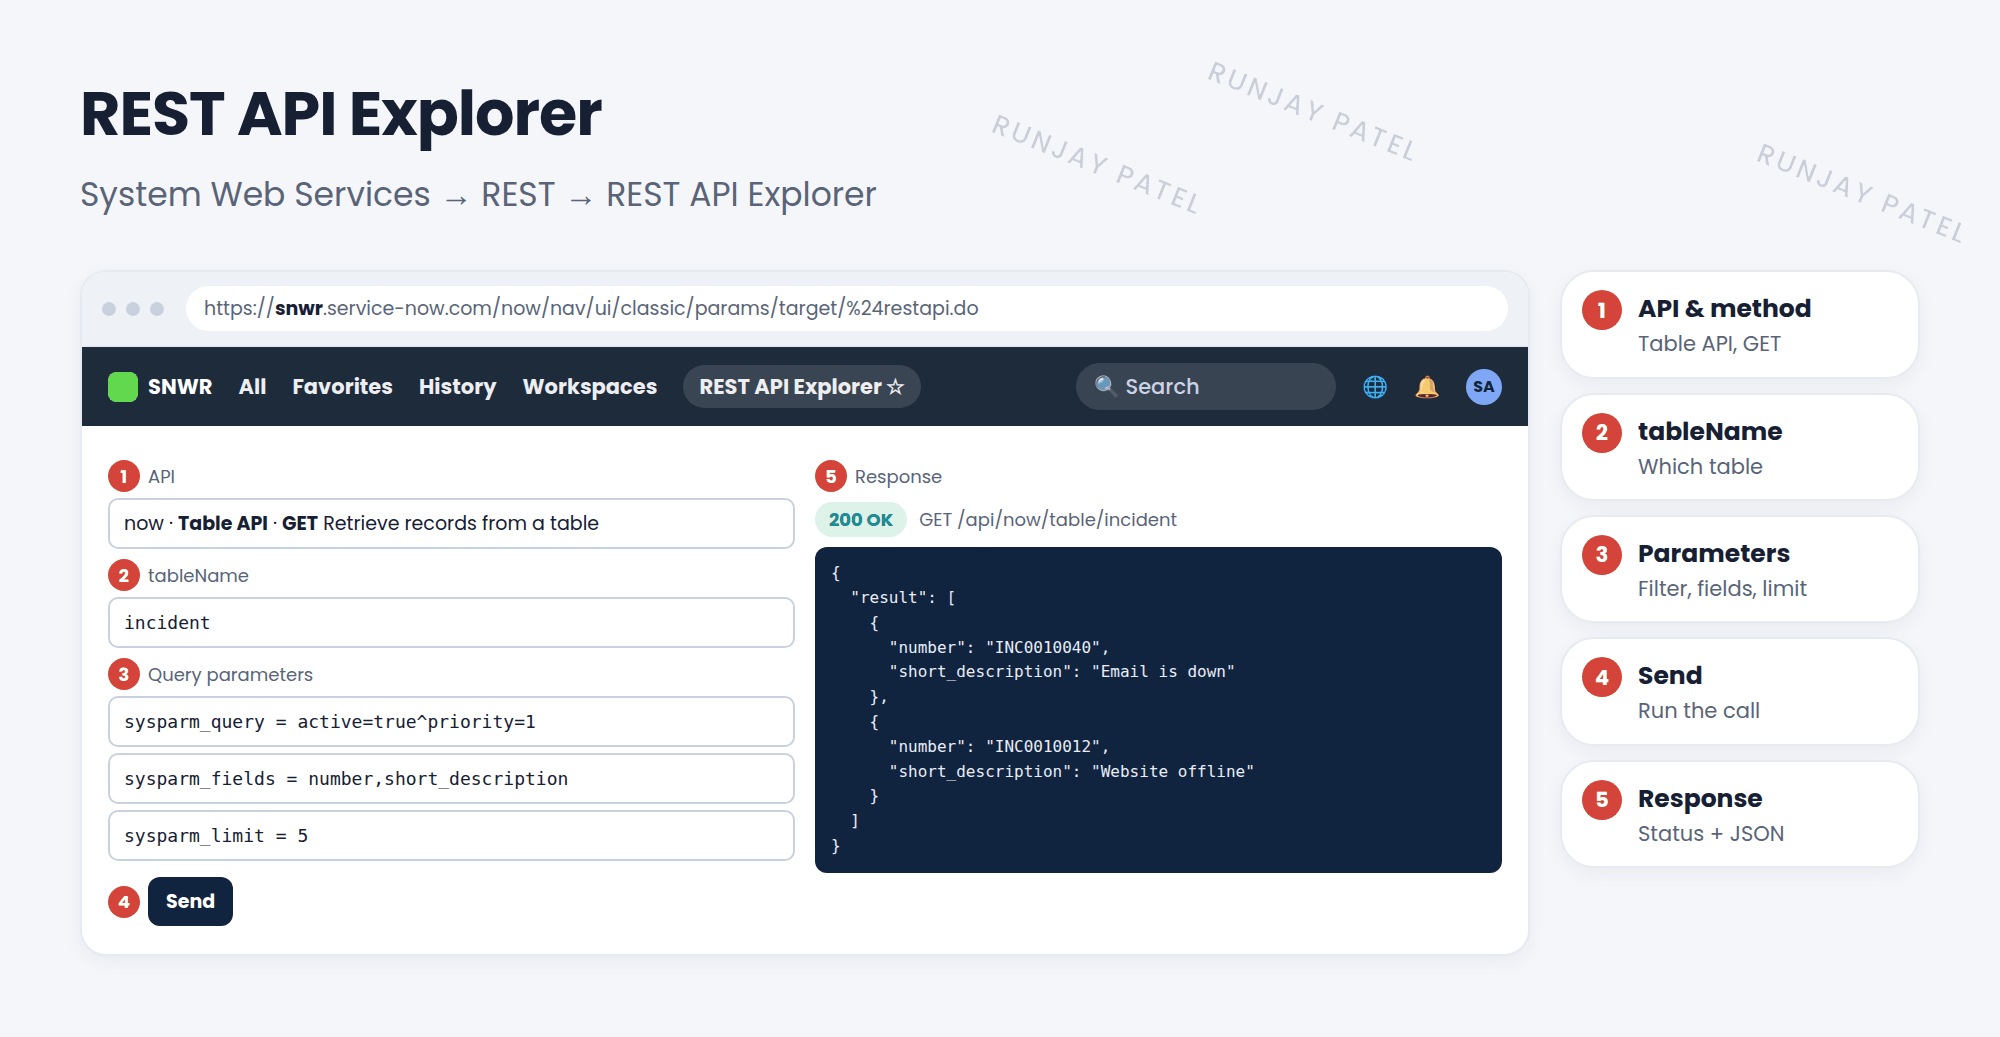Click the Query parameters label

pos(230,674)
